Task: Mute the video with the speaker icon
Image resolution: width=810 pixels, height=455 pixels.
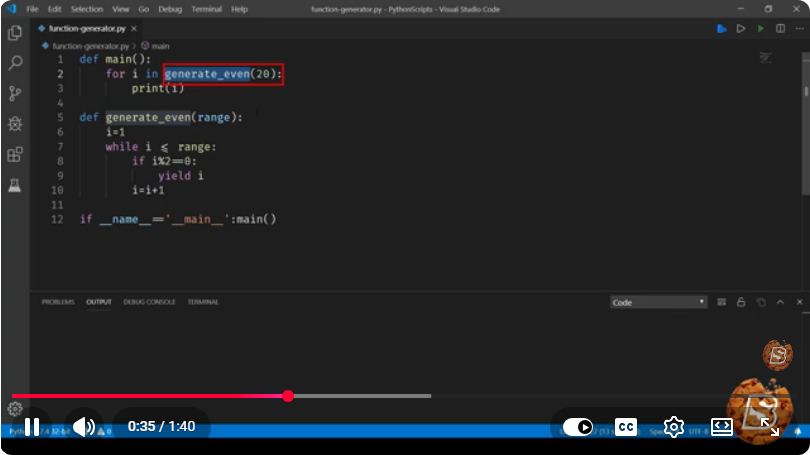Action: (x=83, y=427)
